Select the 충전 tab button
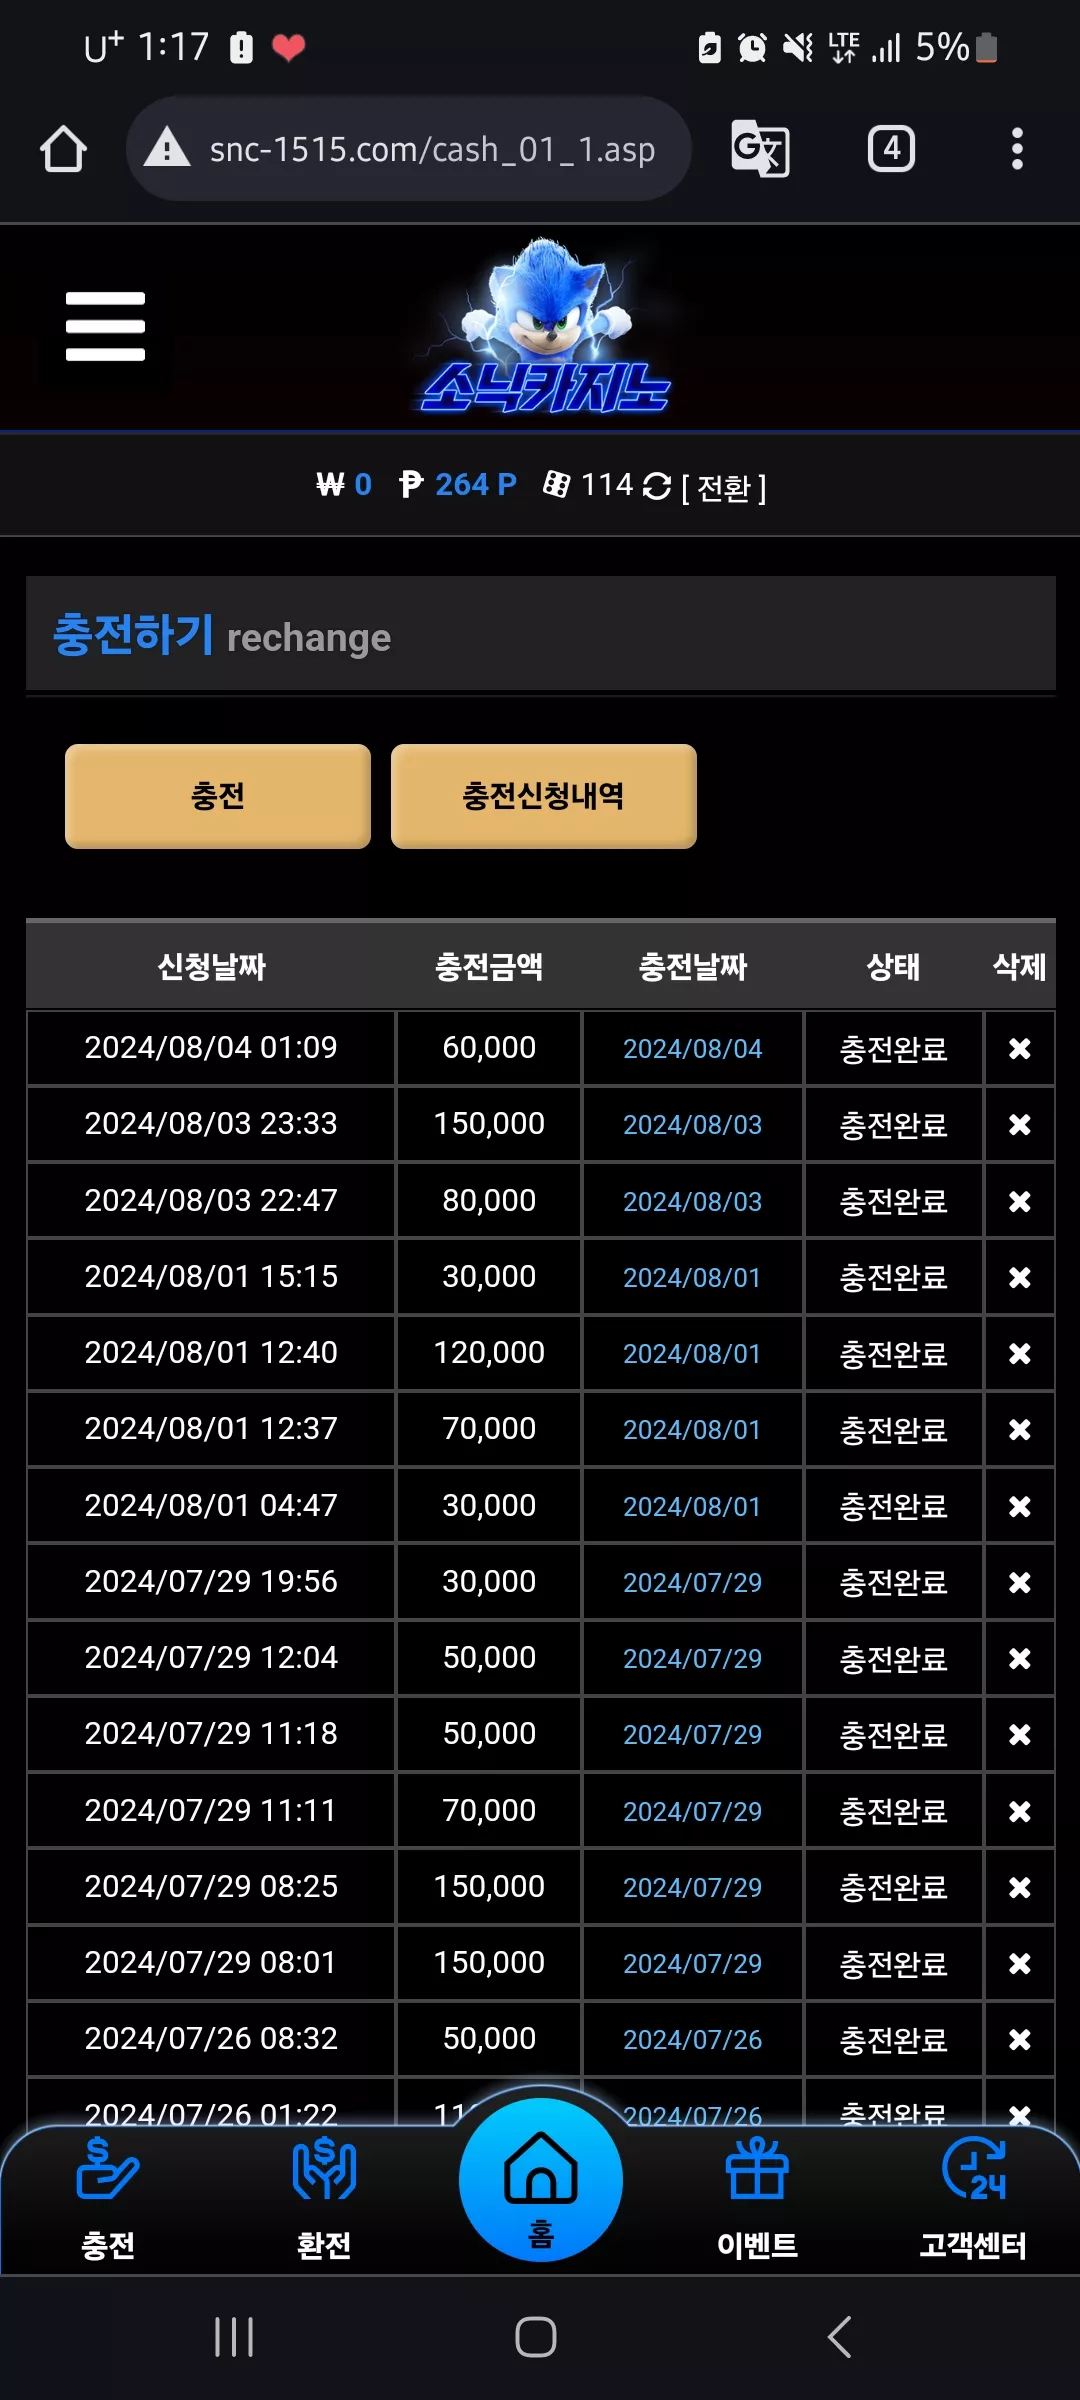This screenshot has height=2400, width=1080. [x=218, y=796]
